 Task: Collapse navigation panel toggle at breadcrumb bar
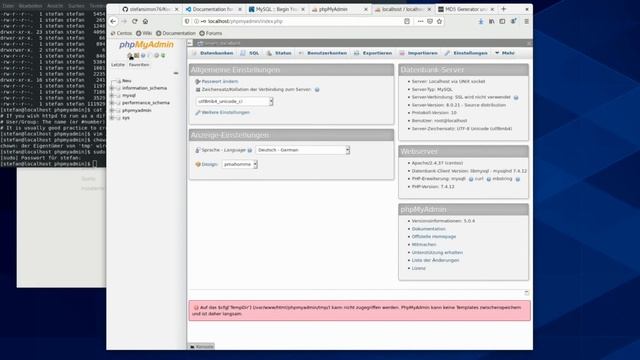[190, 43]
